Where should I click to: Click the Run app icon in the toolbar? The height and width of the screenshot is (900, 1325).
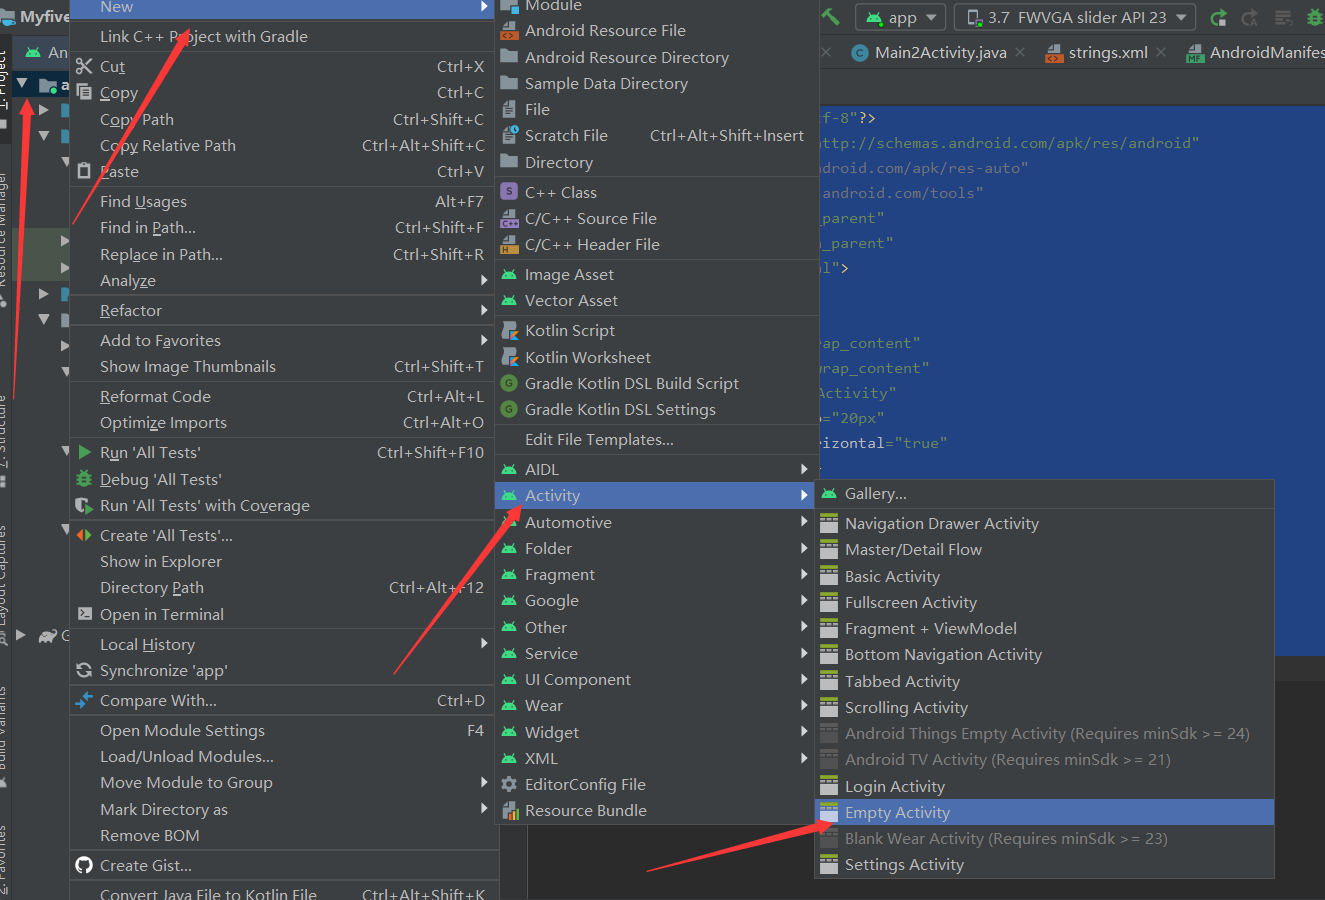click(1218, 17)
